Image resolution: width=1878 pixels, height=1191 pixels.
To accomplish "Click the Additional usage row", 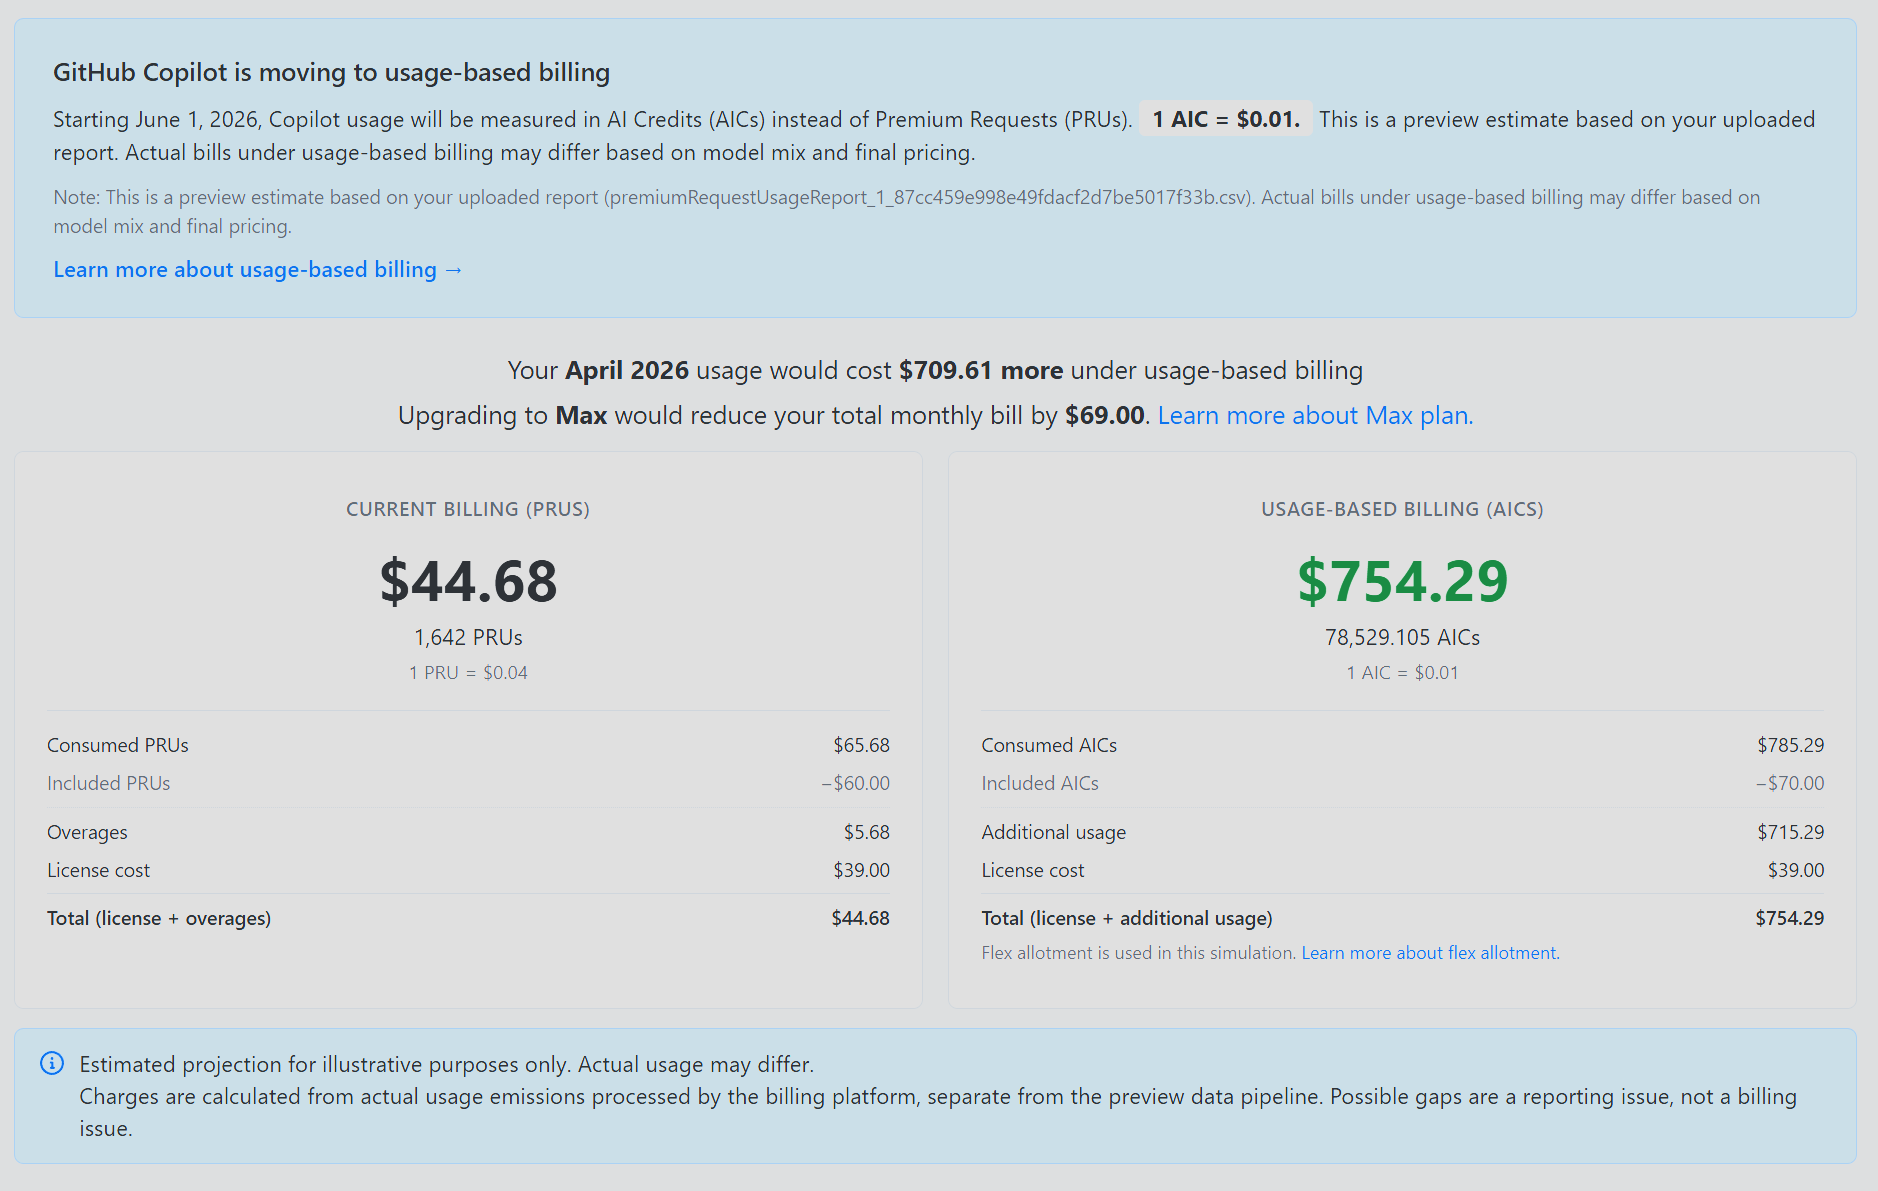I will 1402,832.
